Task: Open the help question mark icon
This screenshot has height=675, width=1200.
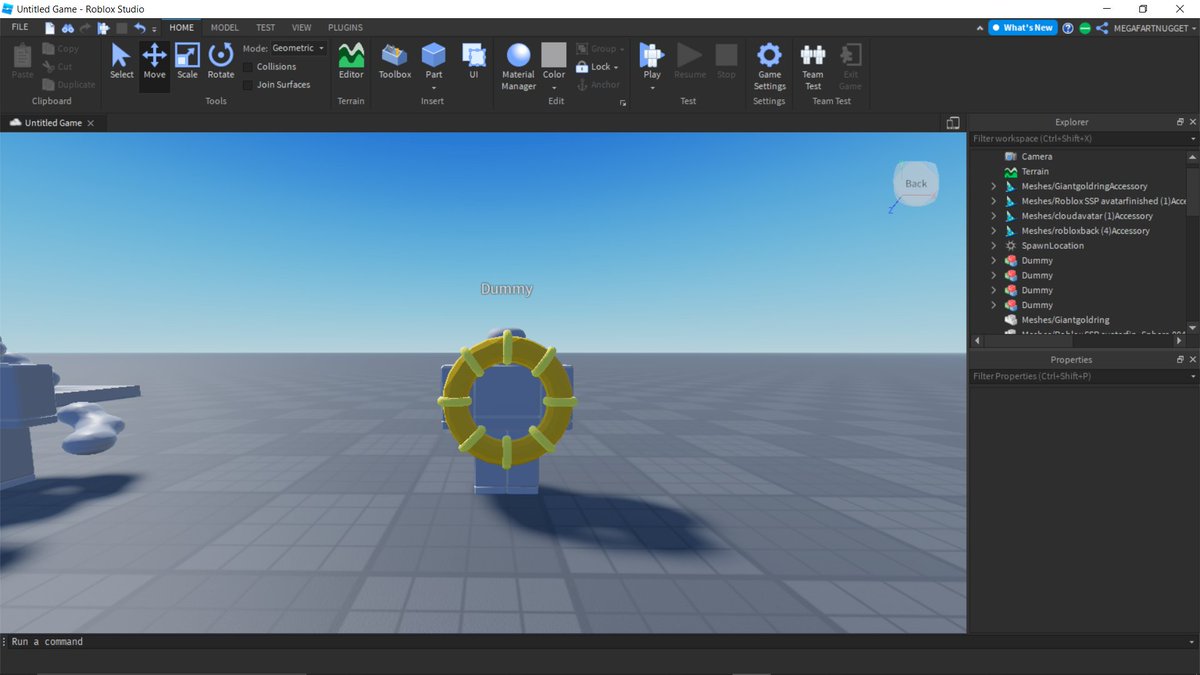Action: (1068, 28)
